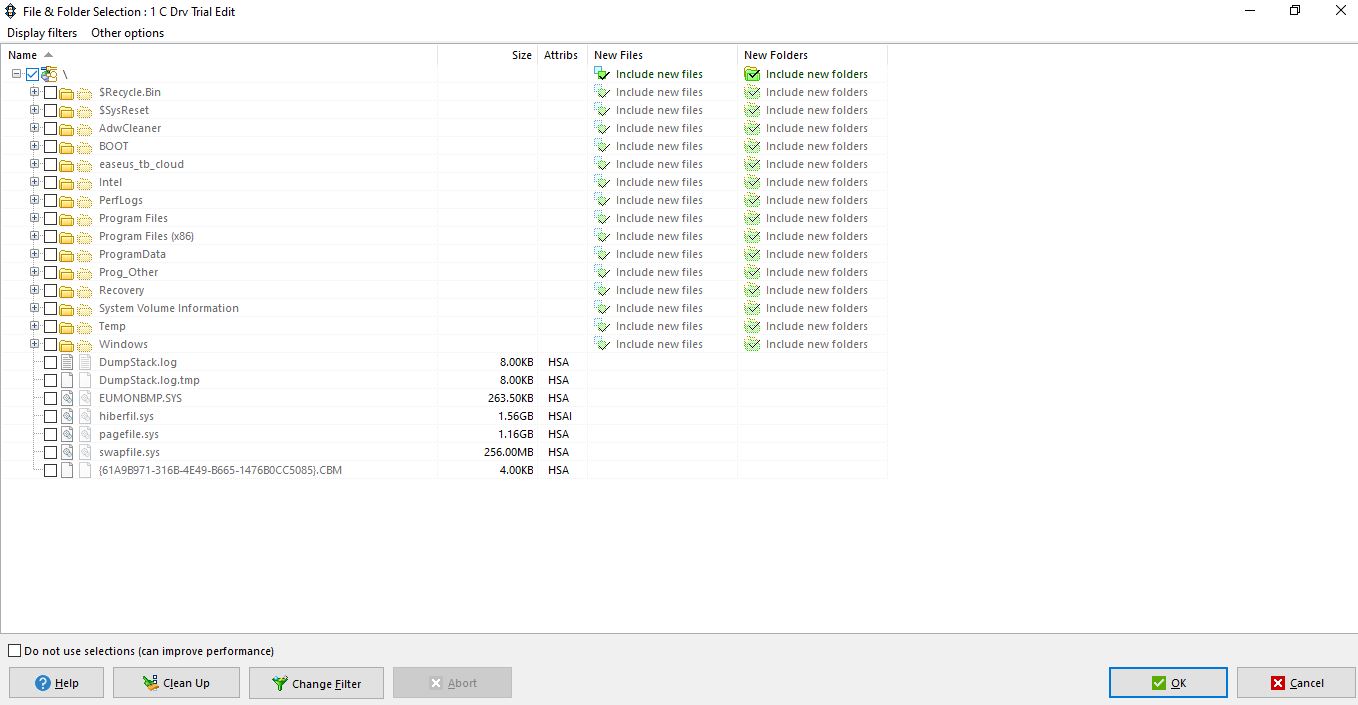Check the DumpStack.log file checkbox
This screenshot has height=705, width=1358.
tap(50, 363)
